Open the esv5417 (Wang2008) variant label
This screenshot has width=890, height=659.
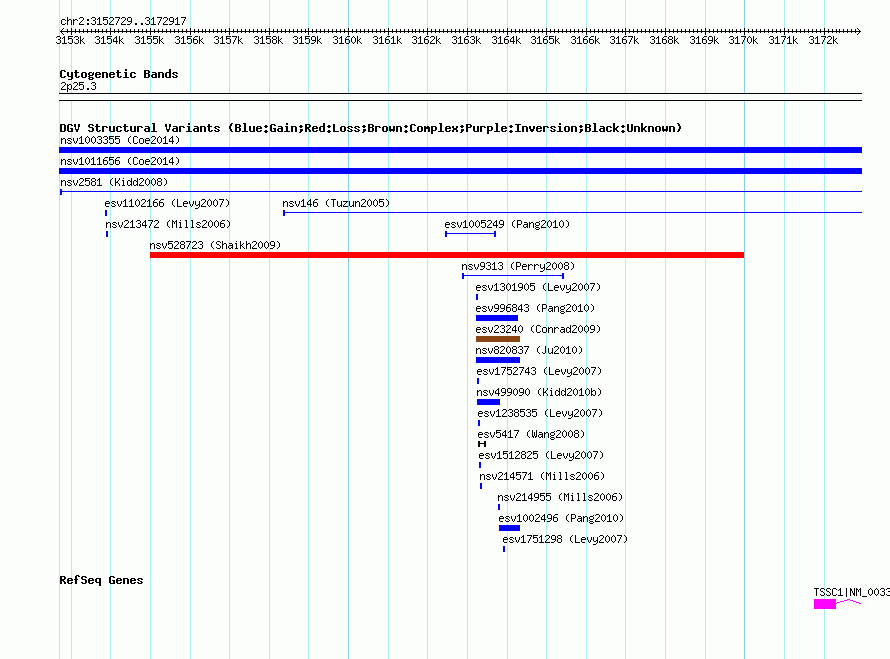point(530,434)
